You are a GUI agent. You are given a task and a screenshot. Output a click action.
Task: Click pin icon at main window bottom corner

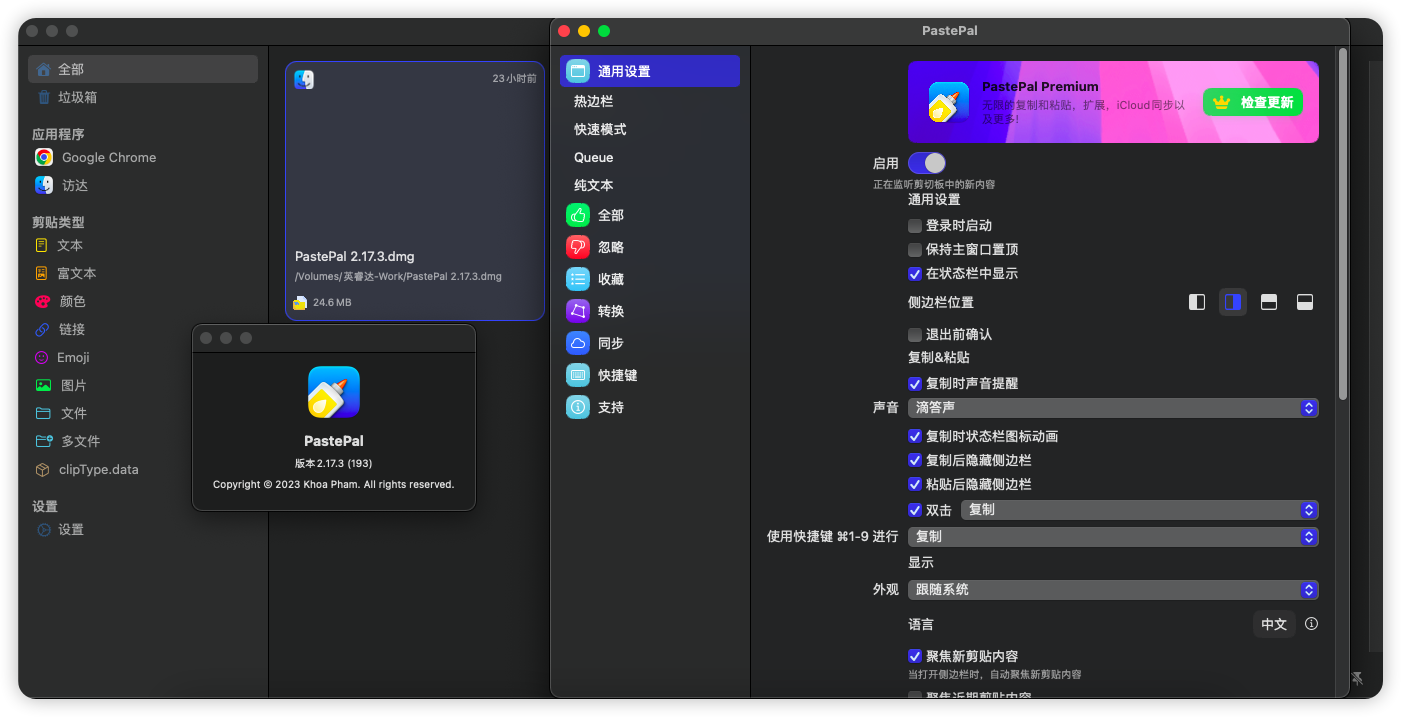pyautogui.click(x=1357, y=678)
